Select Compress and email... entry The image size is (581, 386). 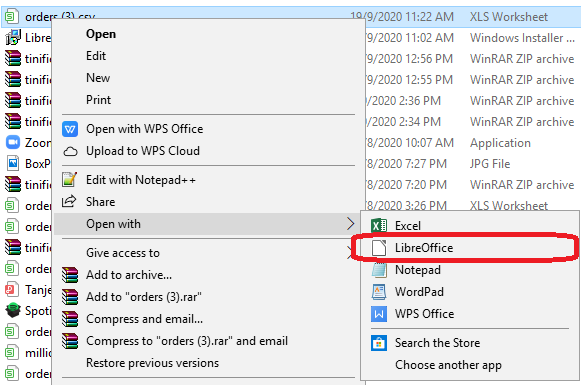(145, 319)
